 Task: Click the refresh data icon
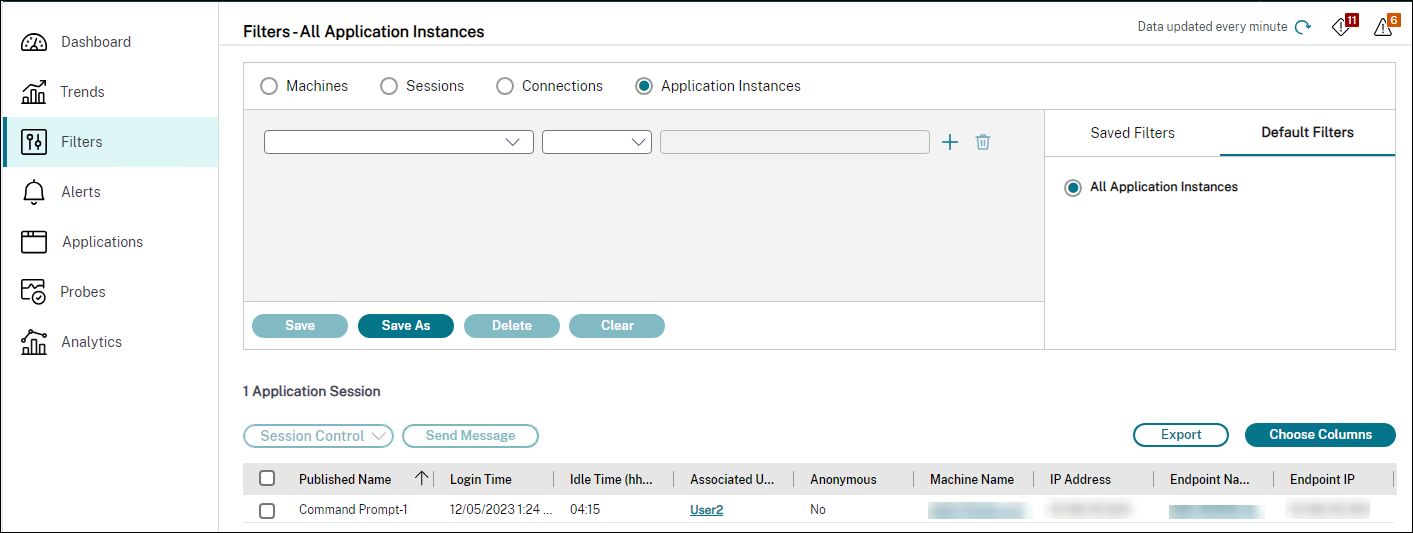coord(1303,27)
